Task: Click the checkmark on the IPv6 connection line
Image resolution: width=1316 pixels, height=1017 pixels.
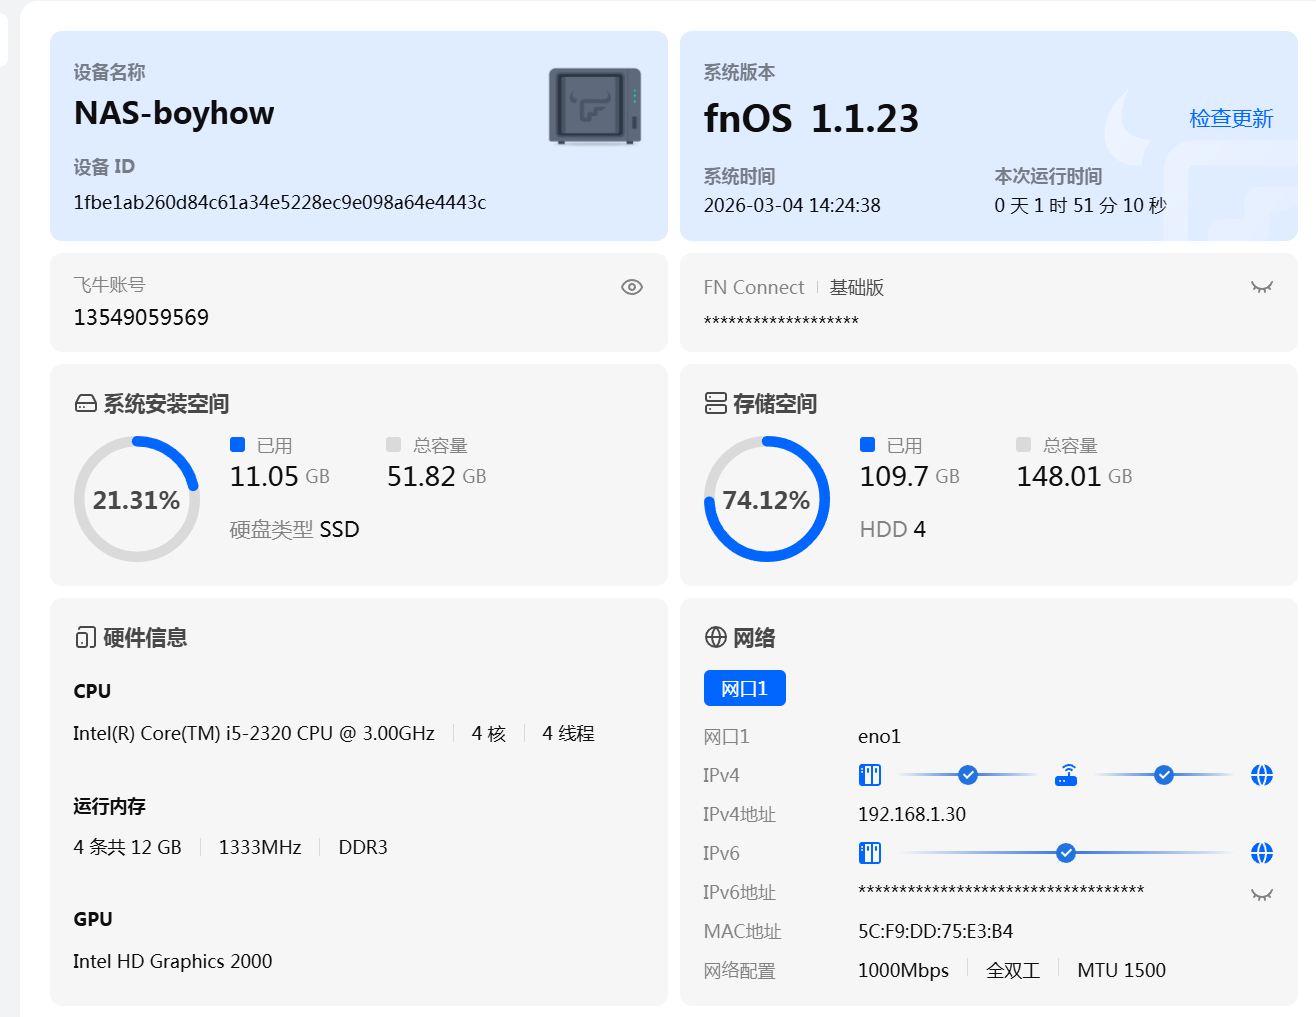Action: [x=1065, y=853]
